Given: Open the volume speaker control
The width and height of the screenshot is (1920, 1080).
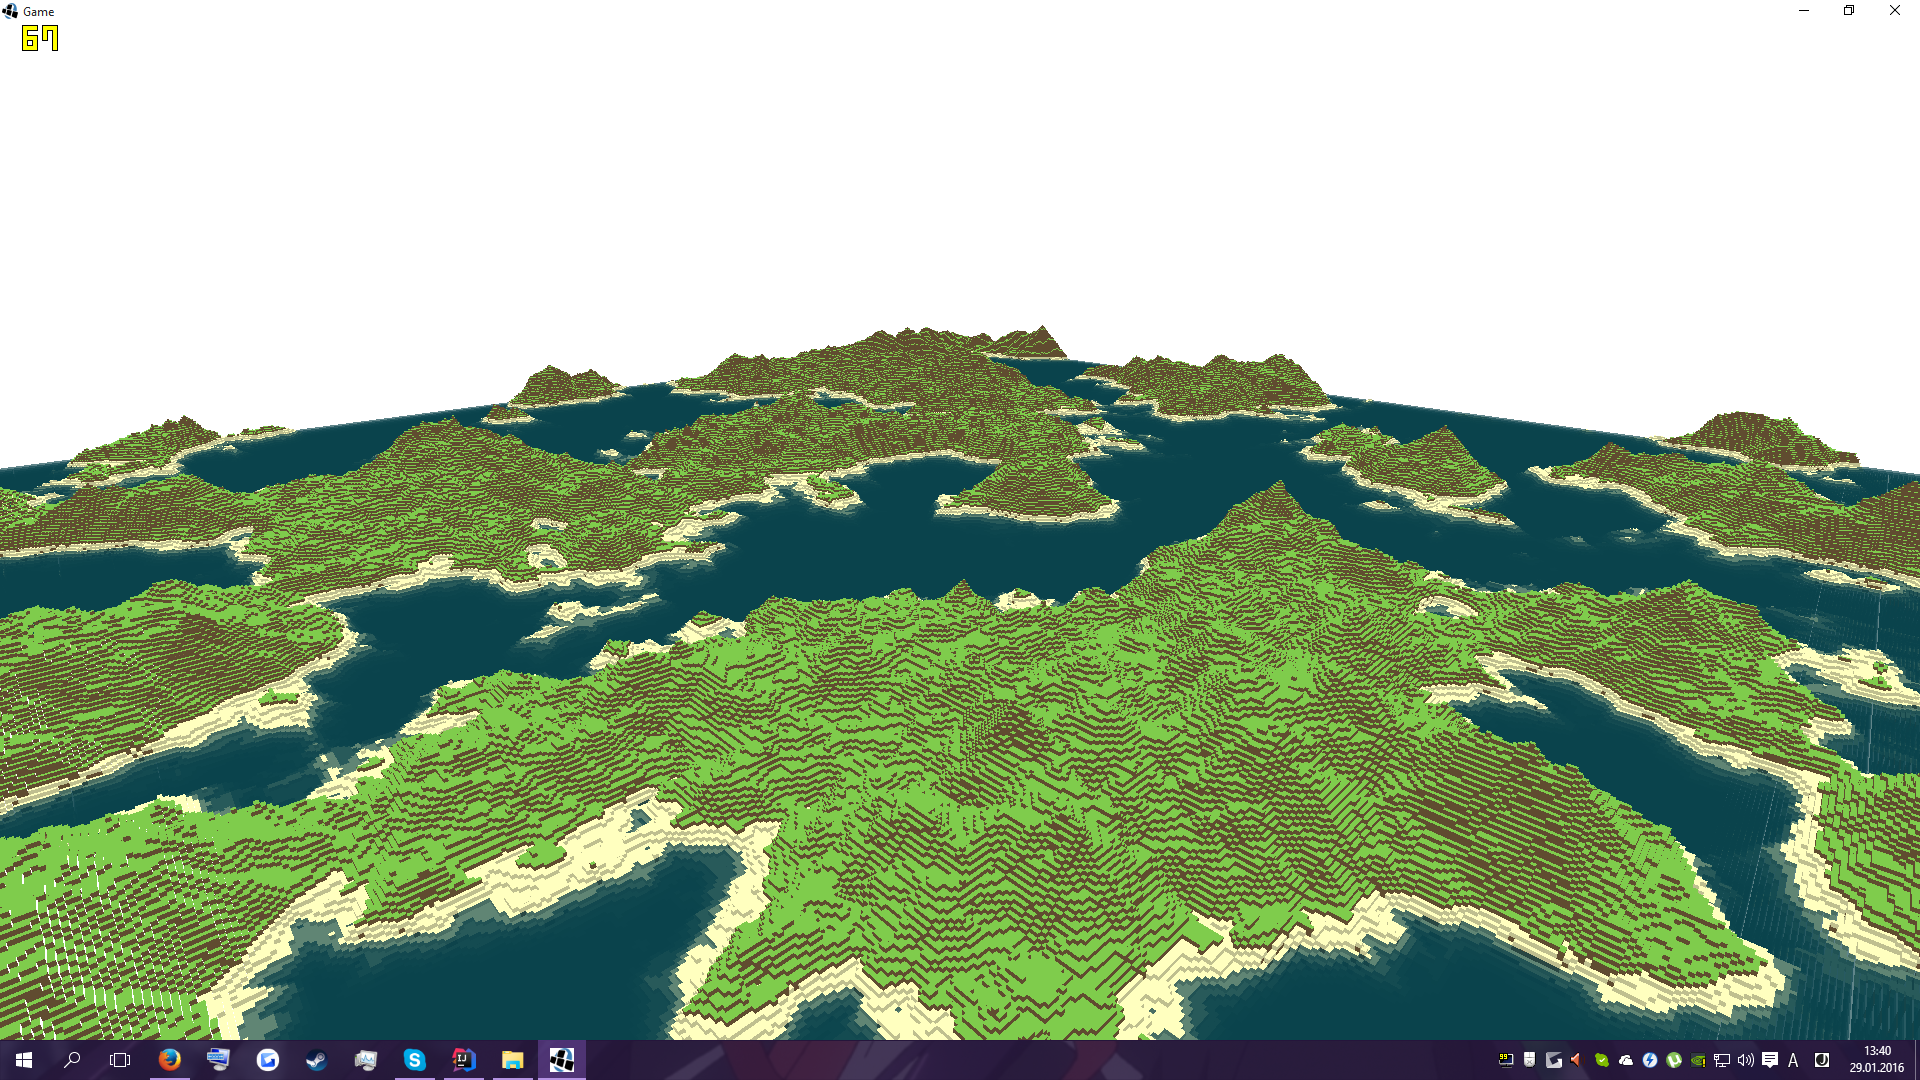Looking at the screenshot, I should 1746,1060.
